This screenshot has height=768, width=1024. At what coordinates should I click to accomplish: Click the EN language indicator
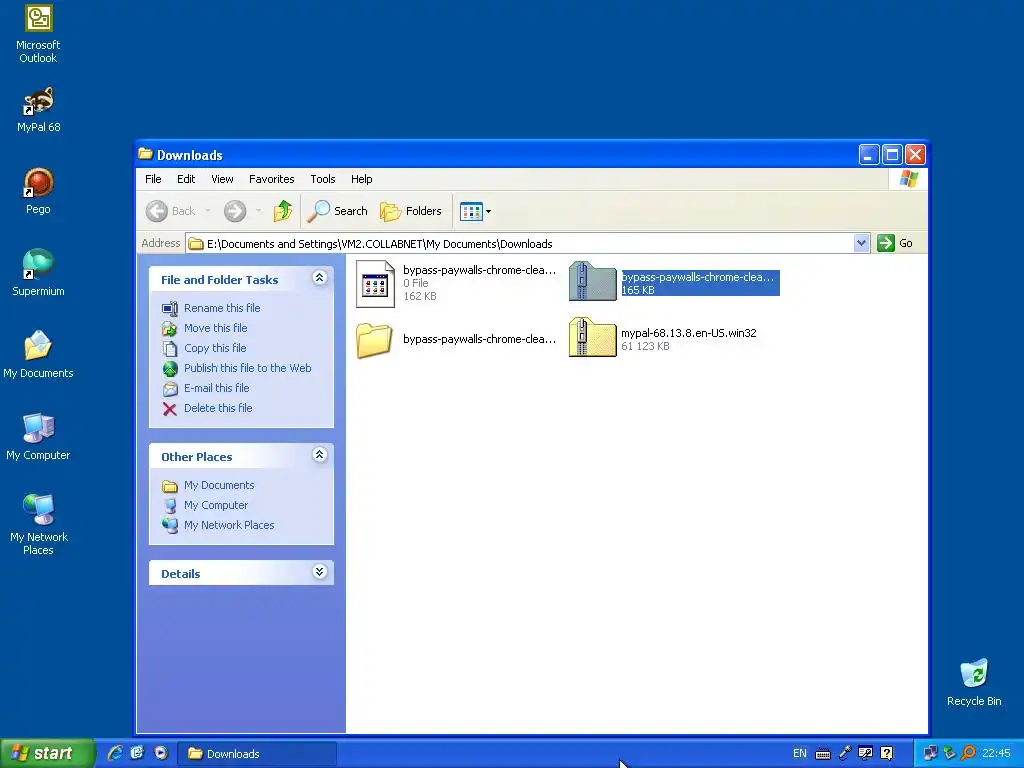799,754
